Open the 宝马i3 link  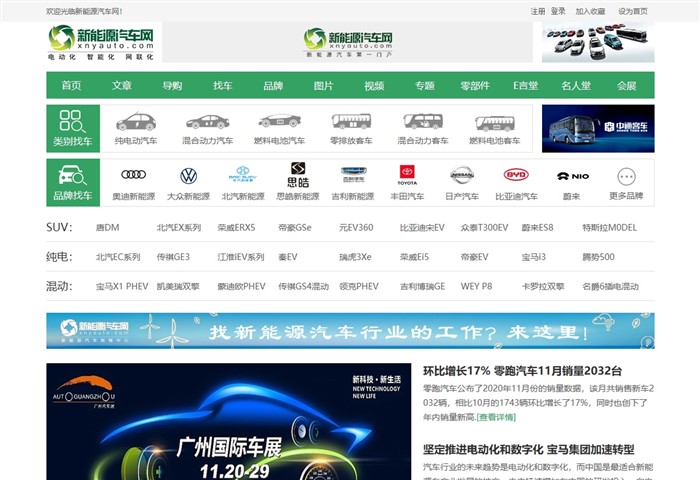tap(533, 257)
